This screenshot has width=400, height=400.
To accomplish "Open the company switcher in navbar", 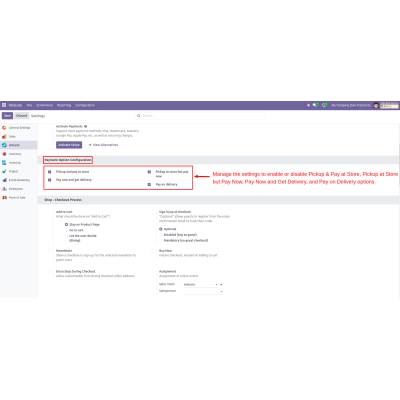I will (351, 105).
